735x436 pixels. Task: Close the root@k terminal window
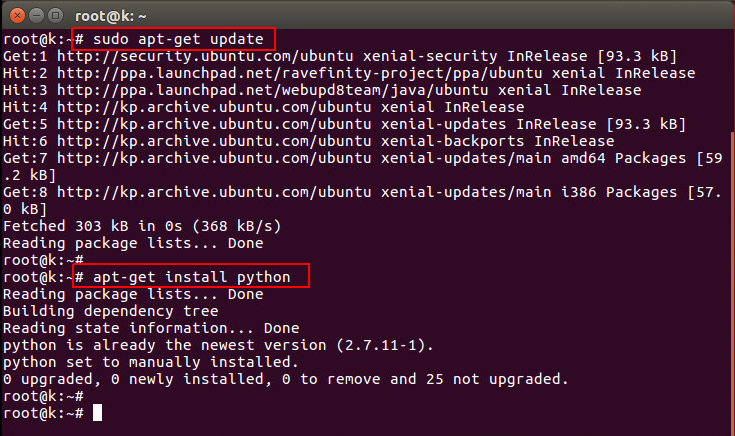[x=17, y=16]
